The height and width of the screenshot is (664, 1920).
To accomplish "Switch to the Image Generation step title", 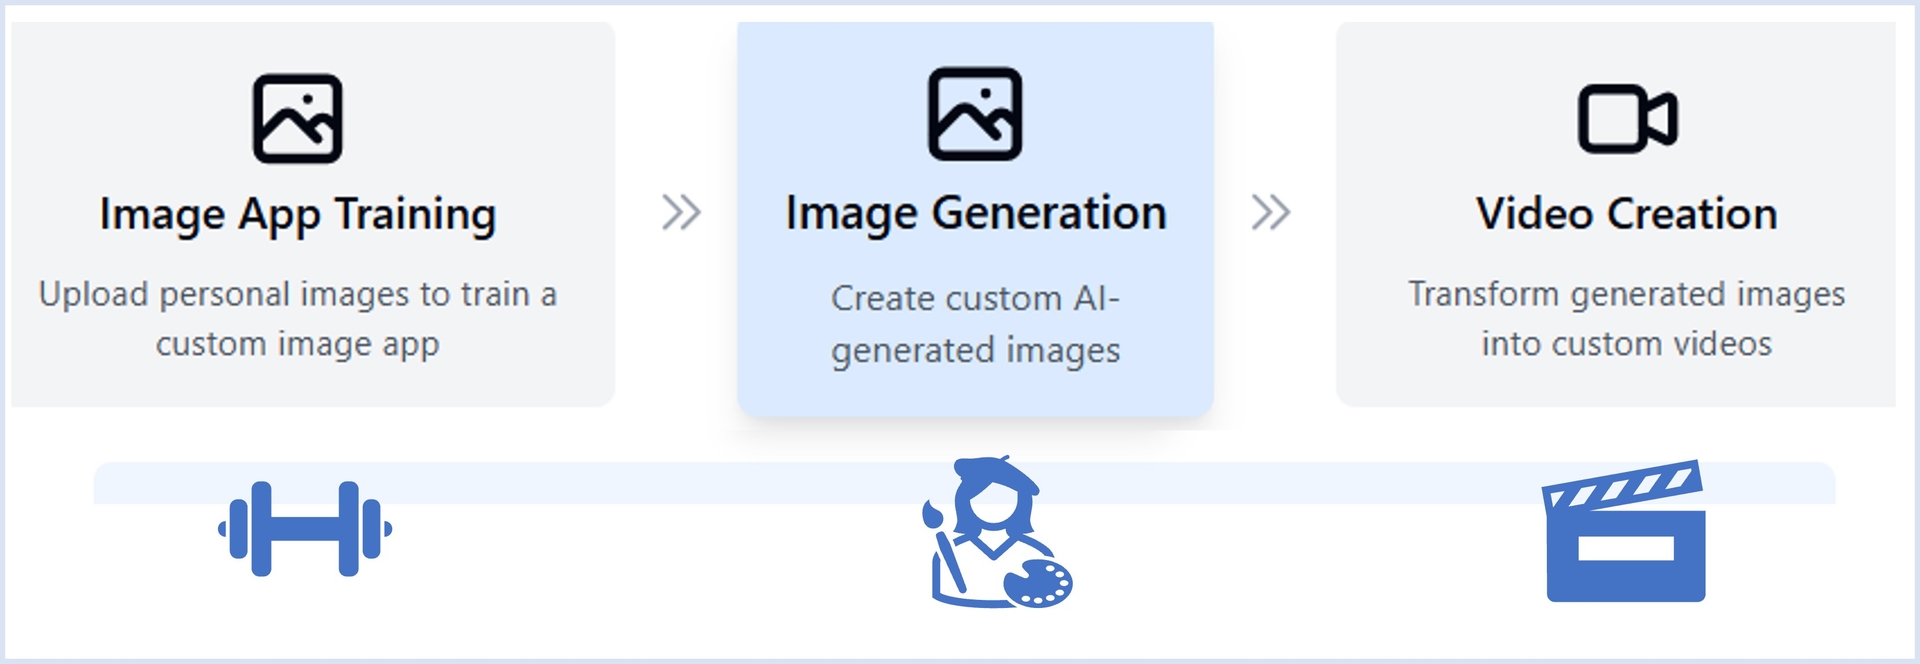I will pos(976,214).
